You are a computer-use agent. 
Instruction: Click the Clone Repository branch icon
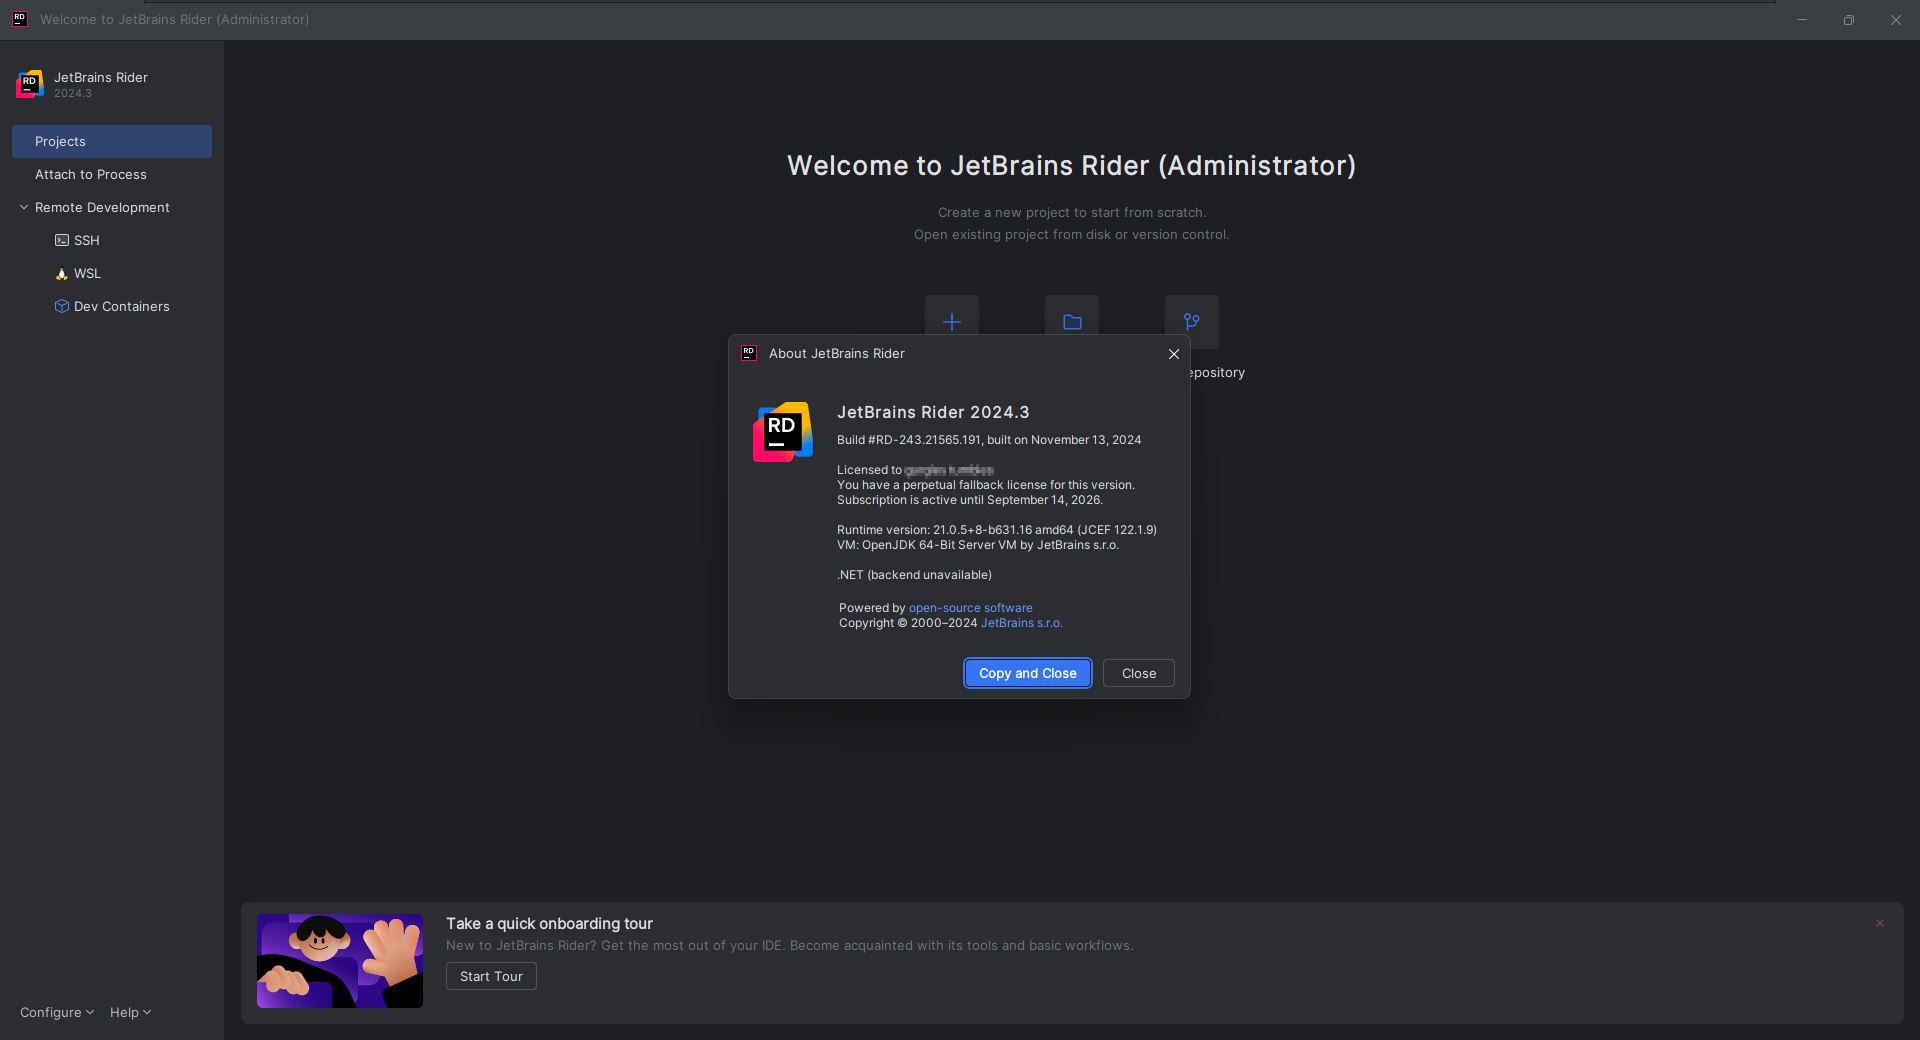click(x=1191, y=320)
